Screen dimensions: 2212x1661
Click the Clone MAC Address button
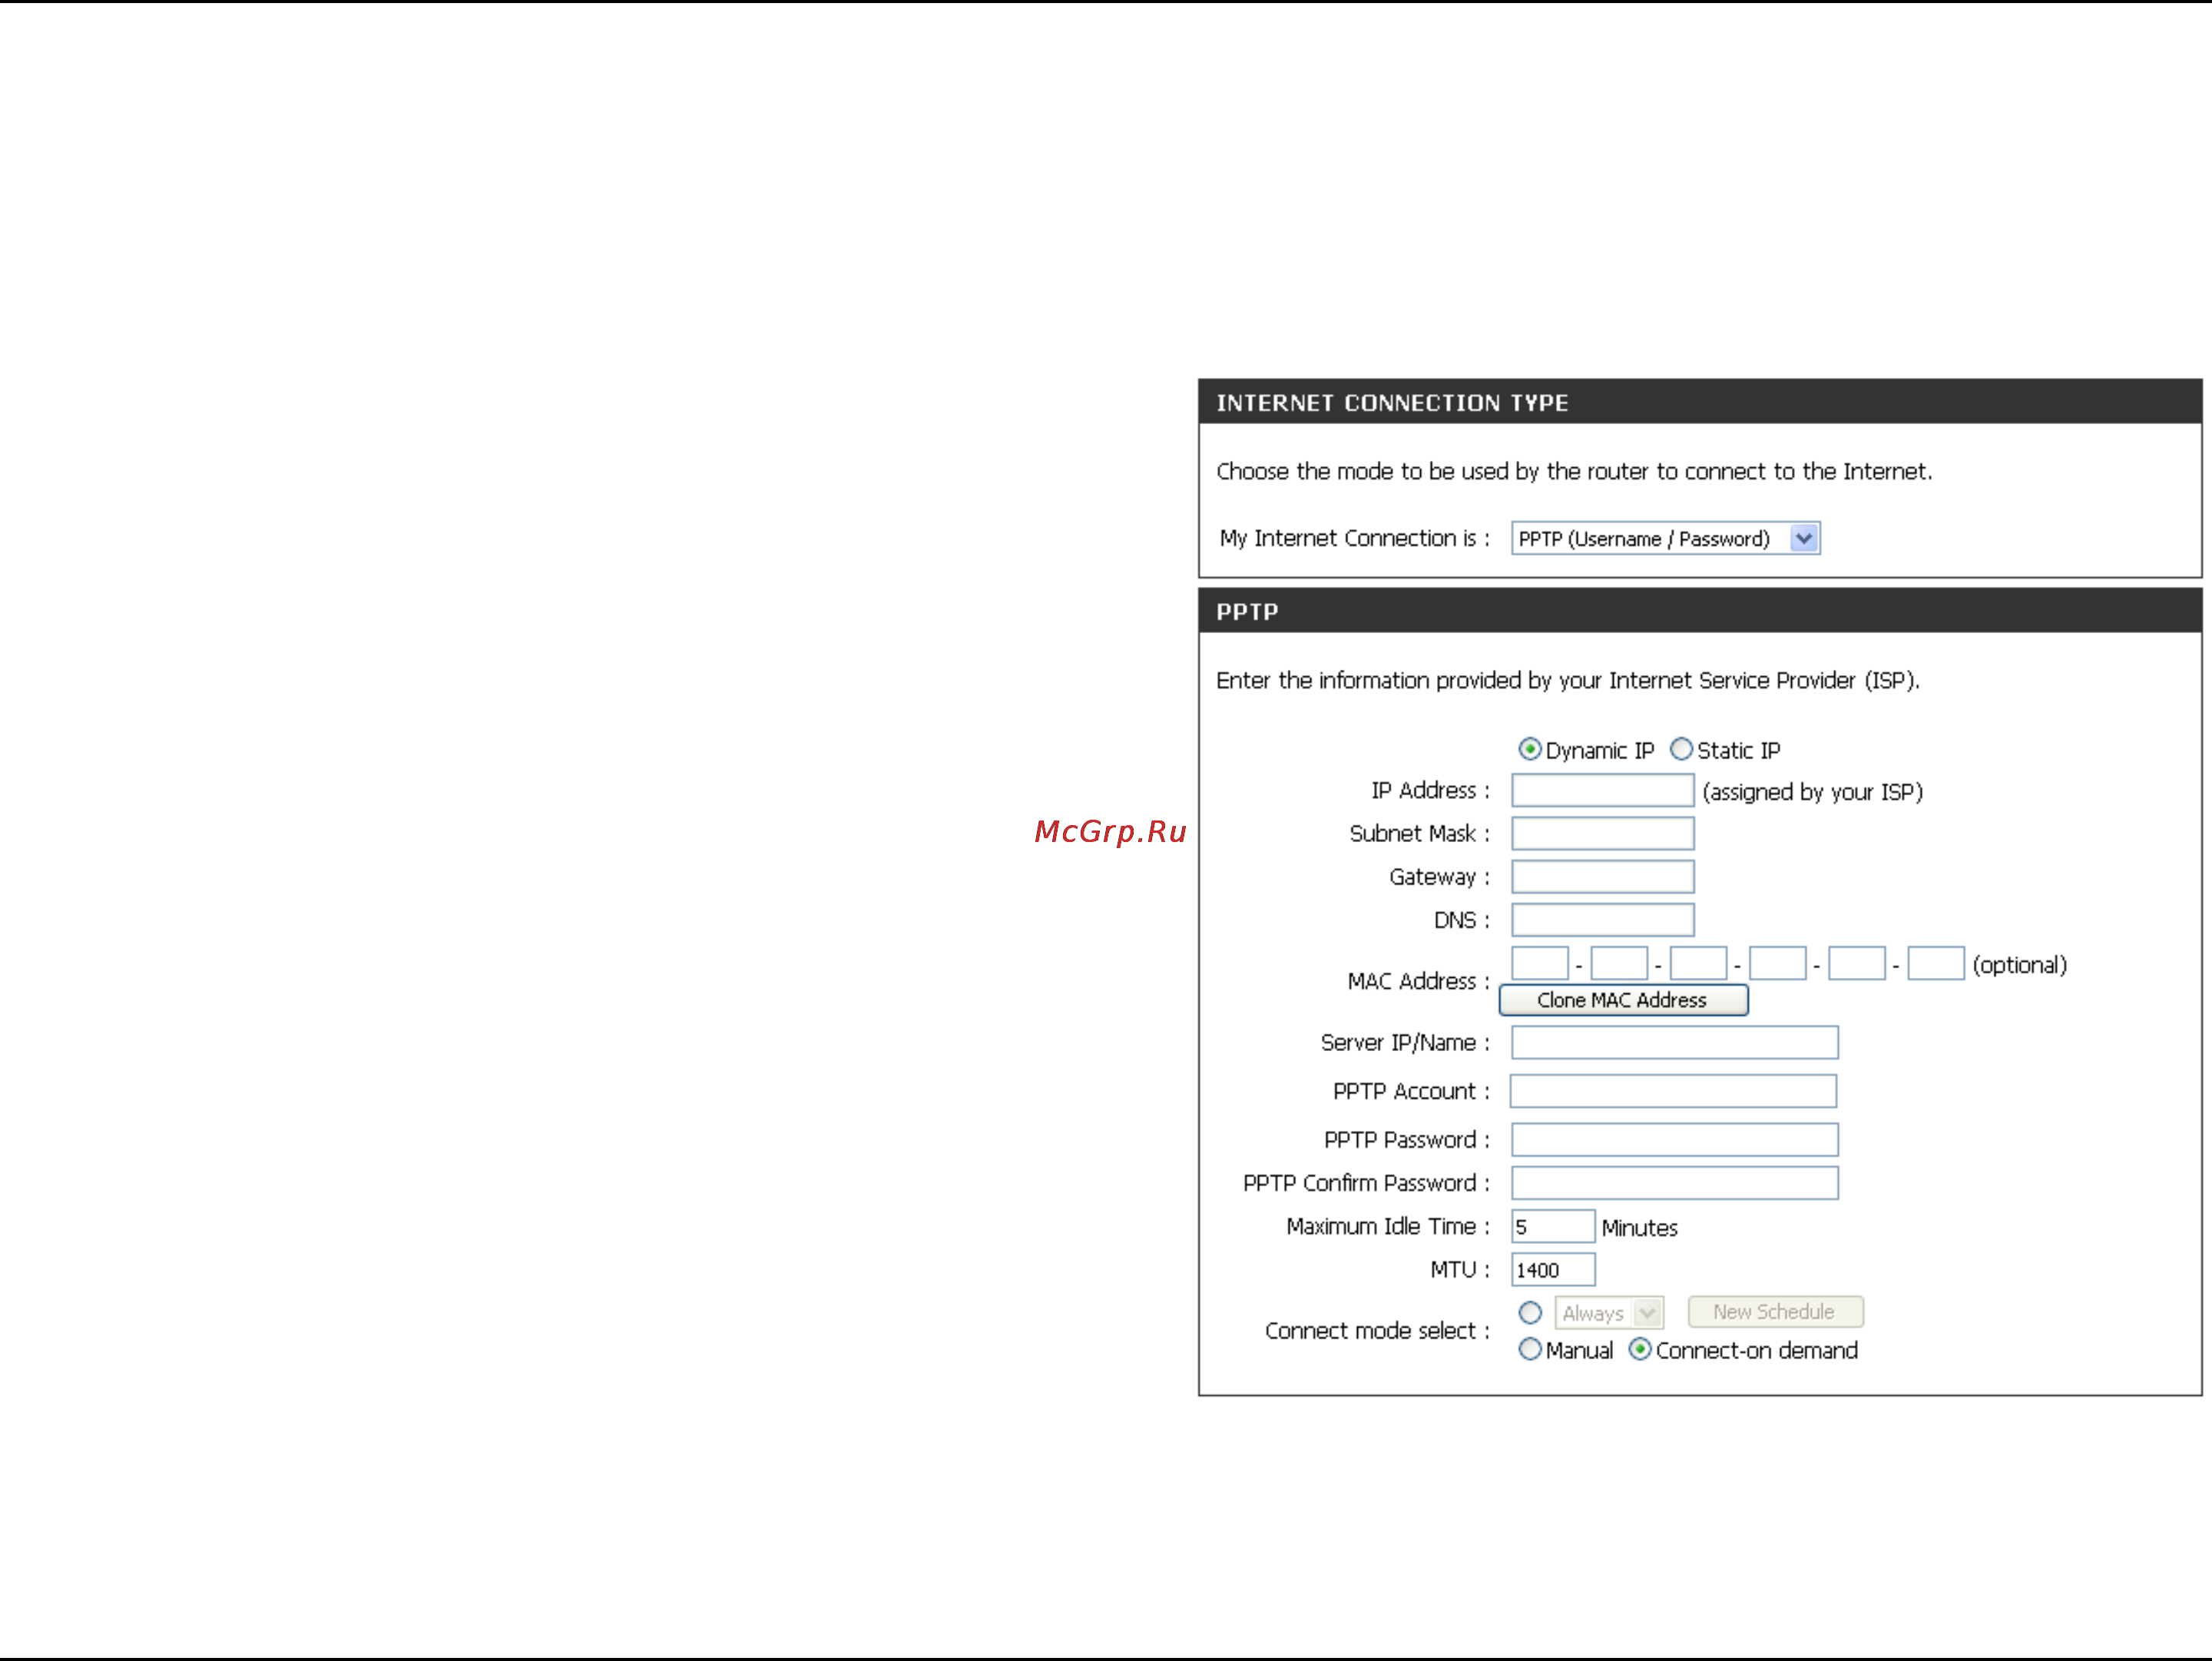point(1623,1000)
